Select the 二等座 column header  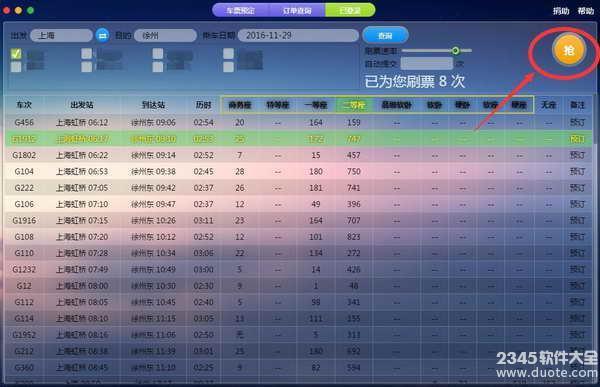click(x=354, y=105)
